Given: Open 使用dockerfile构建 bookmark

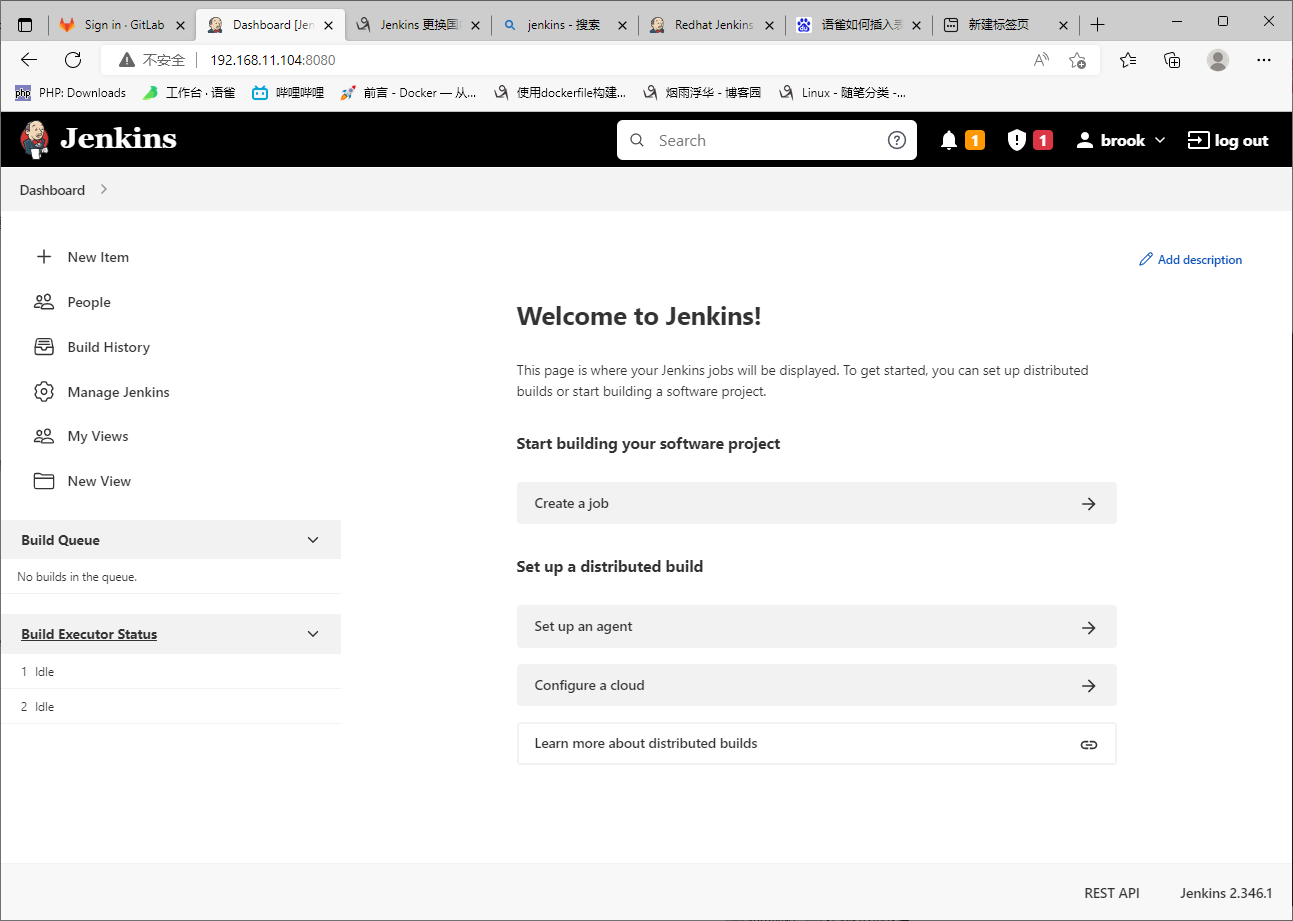Looking at the screenshot, I should (559, 93).
